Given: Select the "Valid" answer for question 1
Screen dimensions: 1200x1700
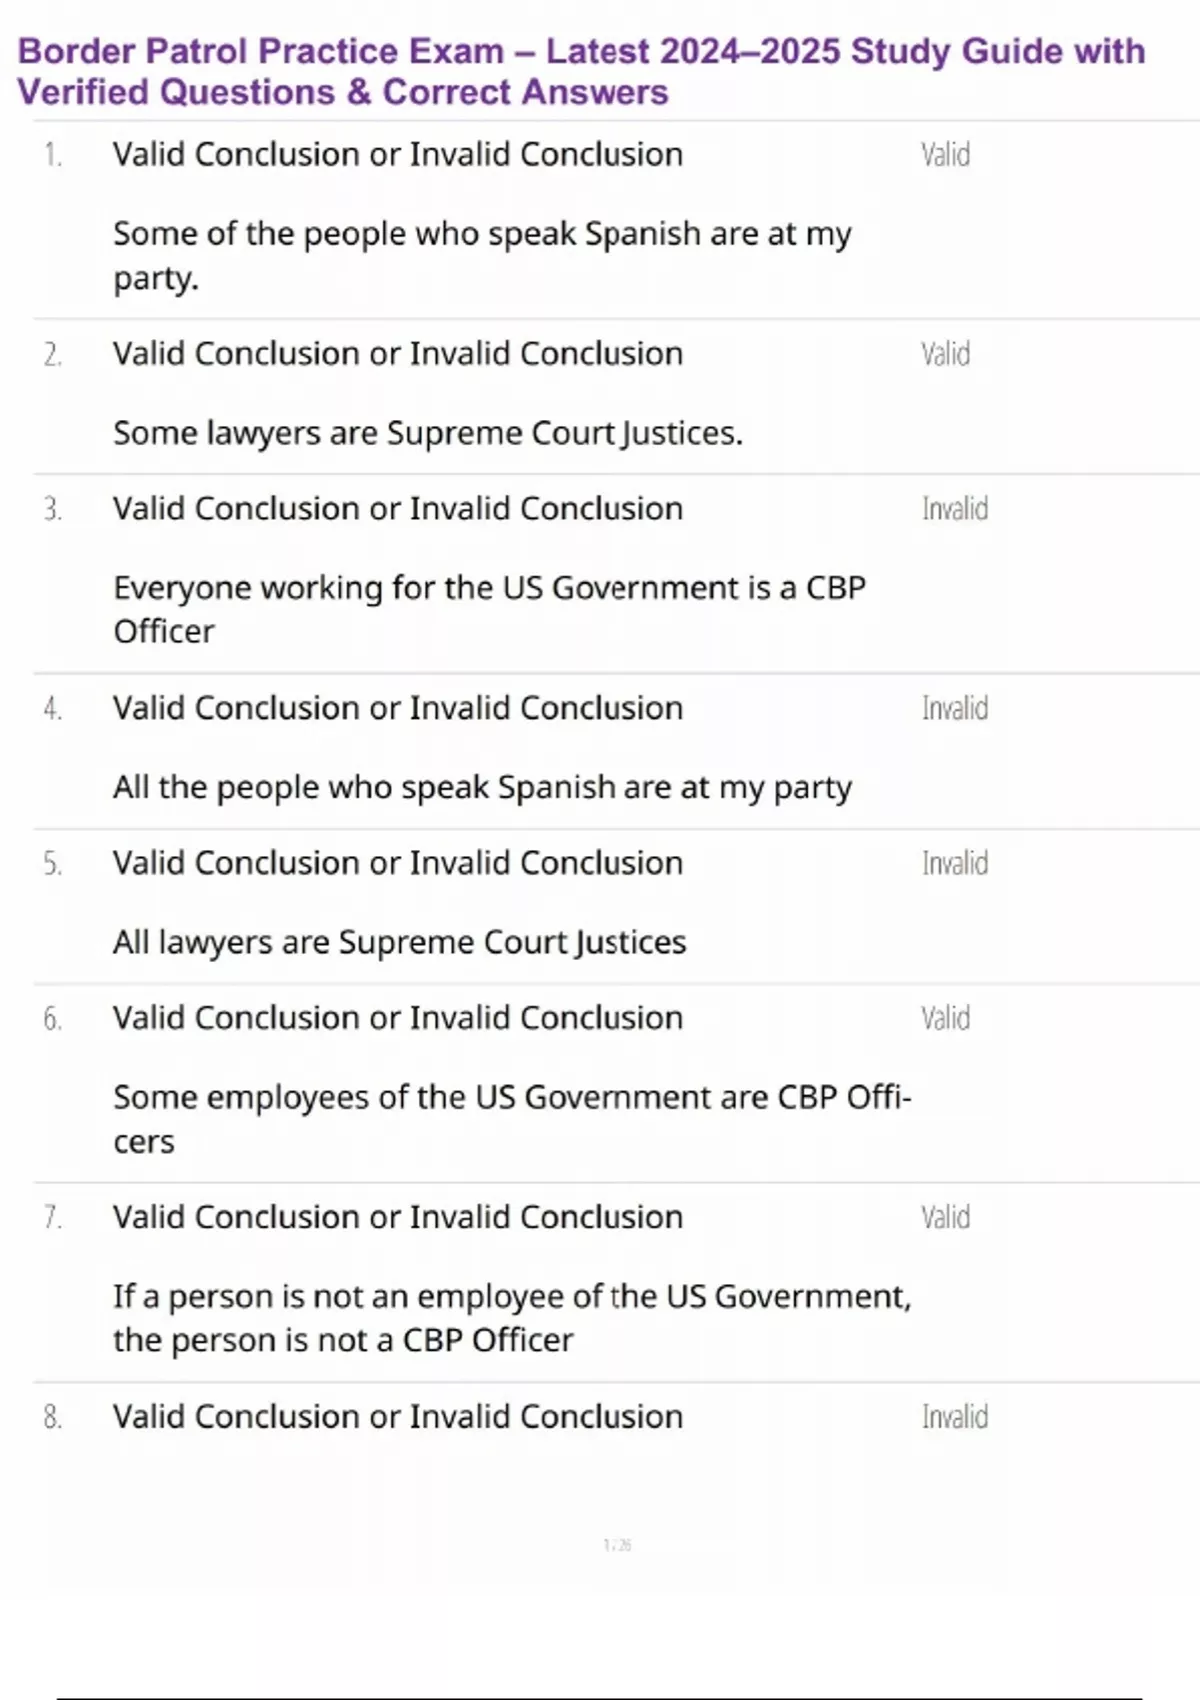Looking at the screenshot, I should click(945, 155).
